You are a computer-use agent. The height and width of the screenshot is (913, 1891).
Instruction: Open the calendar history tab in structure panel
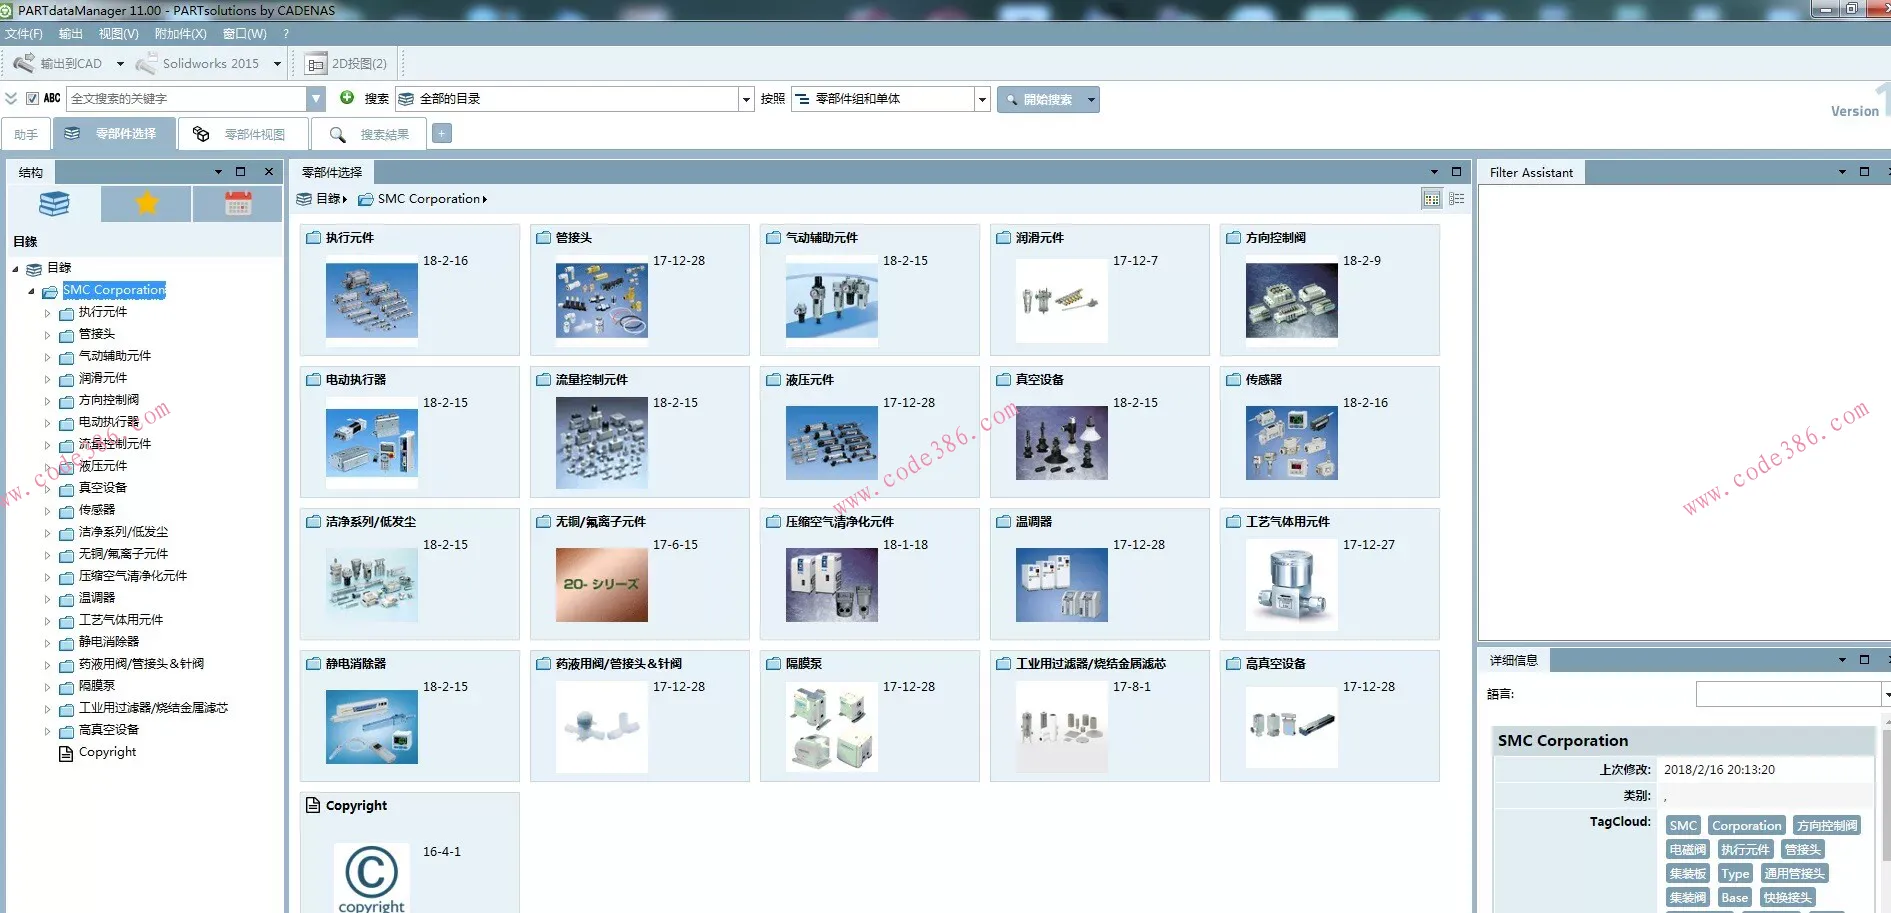click(x=238, y=204)
